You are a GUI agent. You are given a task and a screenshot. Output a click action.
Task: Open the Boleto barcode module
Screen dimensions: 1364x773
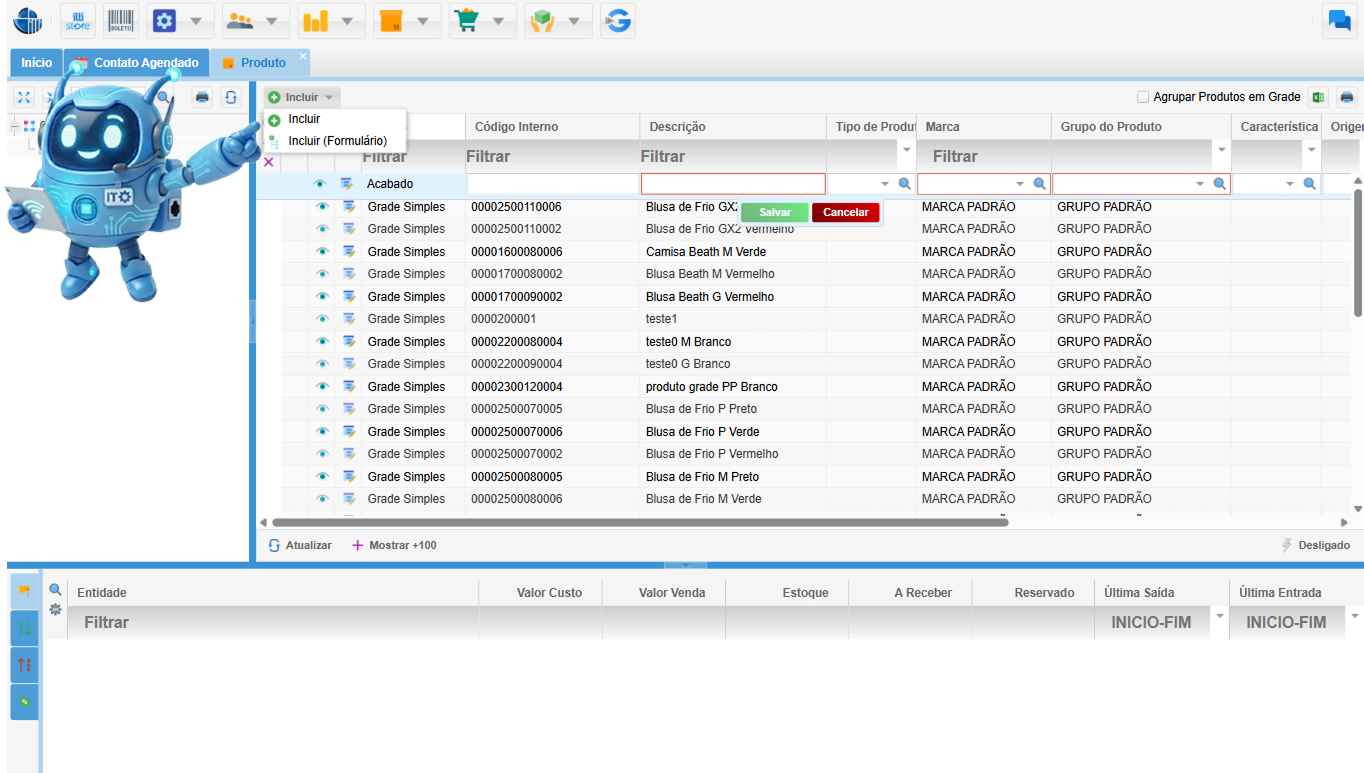pyautogui.click(x=121, y=21)
